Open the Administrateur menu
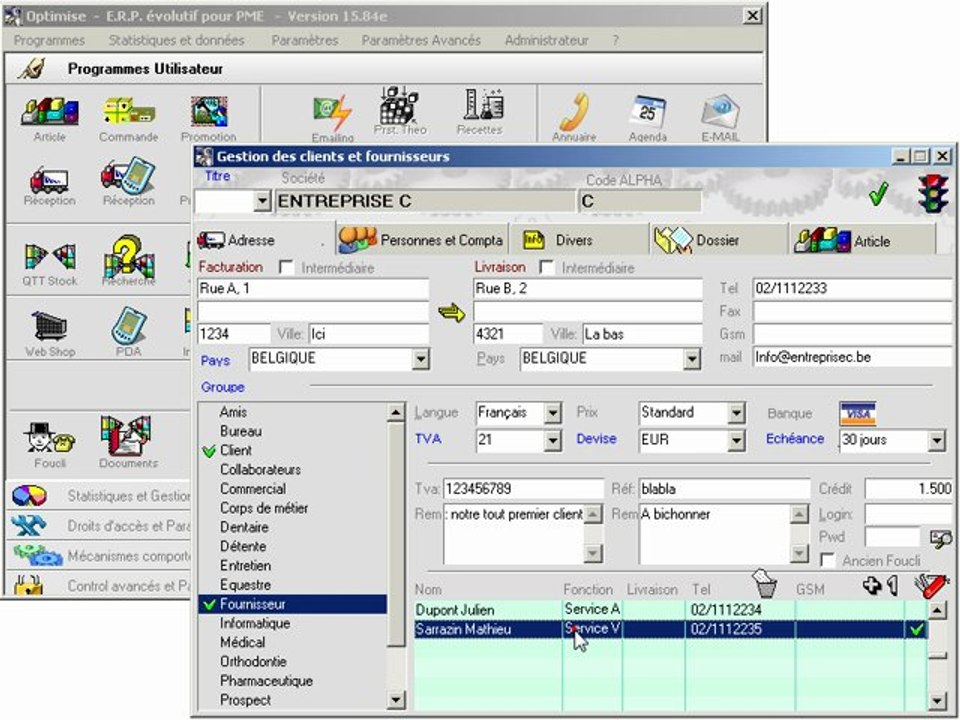 click(x=546, y=40)
